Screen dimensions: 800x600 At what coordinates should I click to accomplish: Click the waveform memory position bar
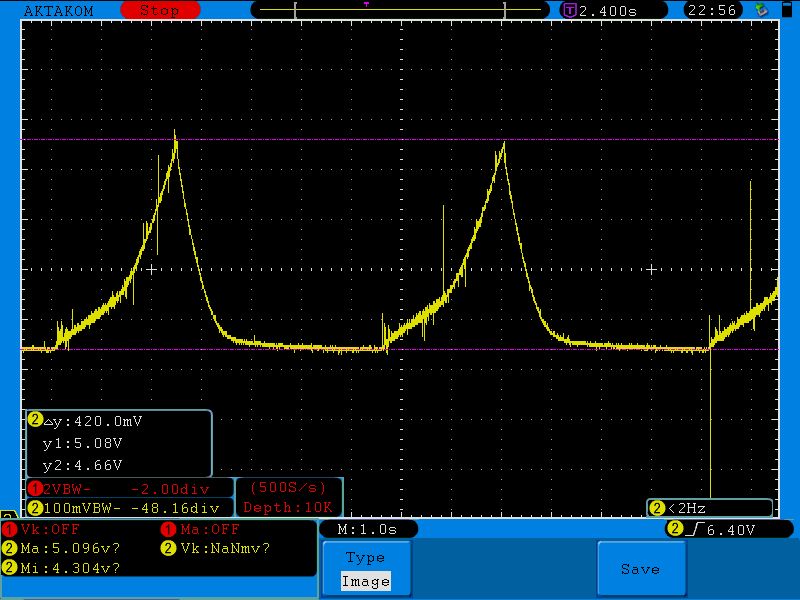(400, 10)
